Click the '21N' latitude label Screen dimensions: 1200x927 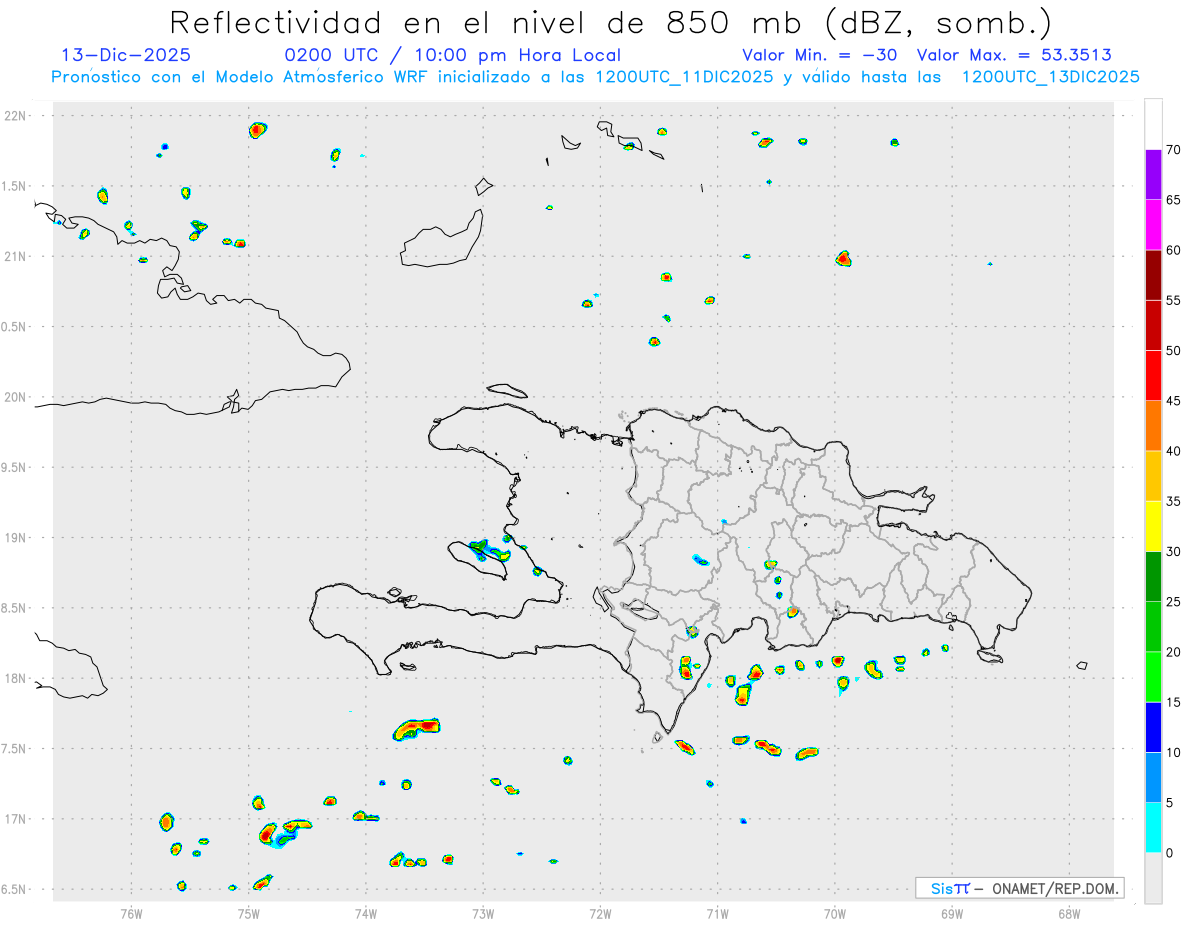click(x=15, y=256)
